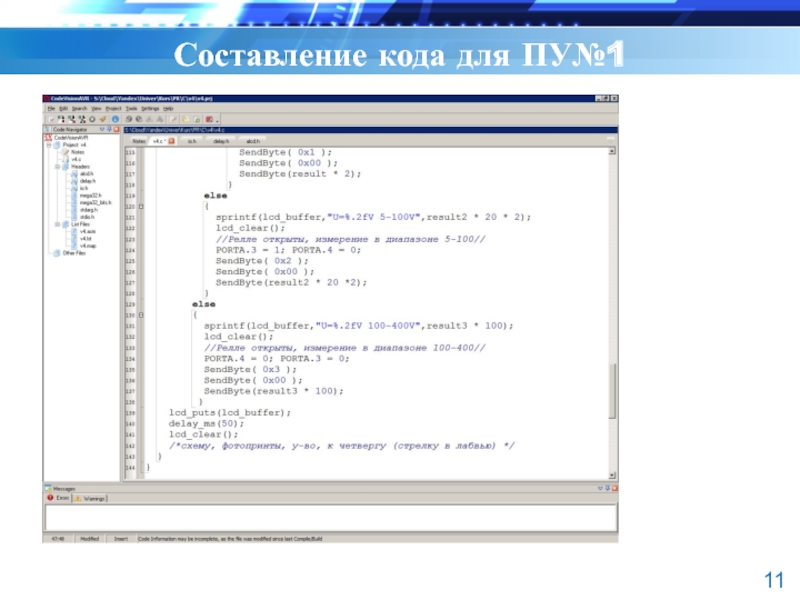Image resolution: width=800 pixels, height=600 pixels.
Task: Open the Tools menu
Action: point(131,109)
